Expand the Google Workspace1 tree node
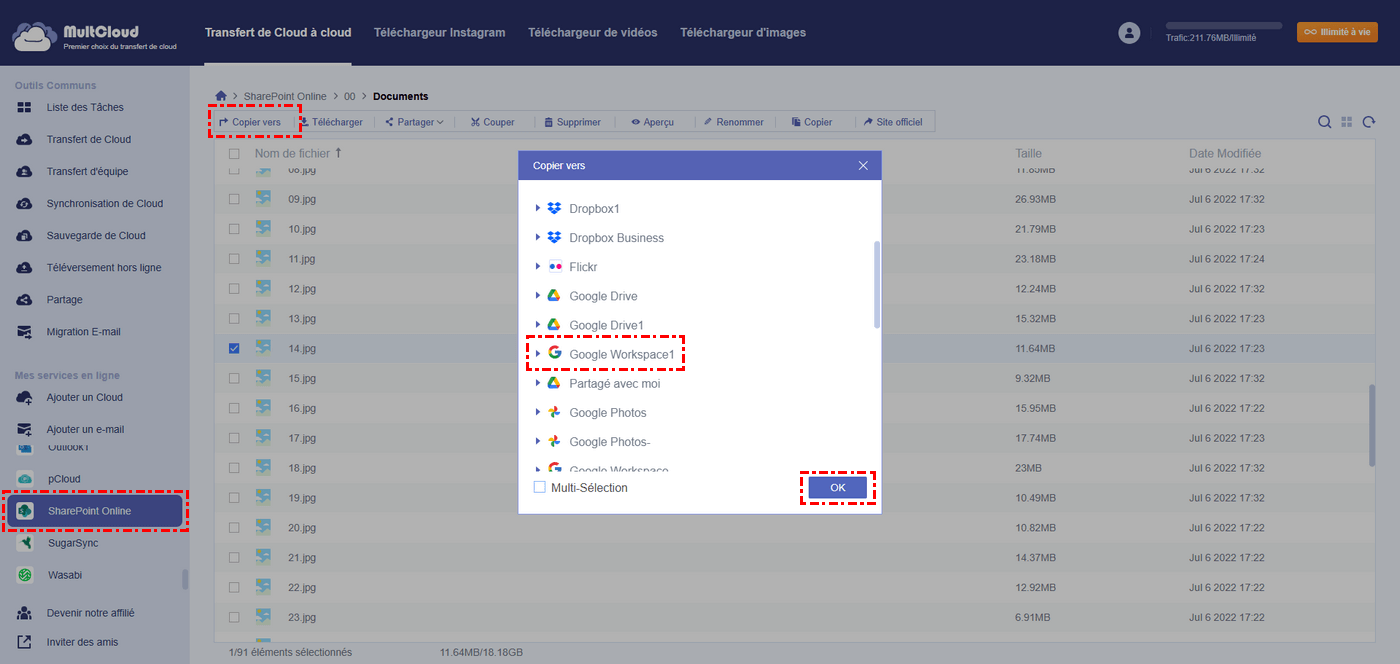Image resolution: width=1400 pixels, height=664 pixels. (538, 353)
